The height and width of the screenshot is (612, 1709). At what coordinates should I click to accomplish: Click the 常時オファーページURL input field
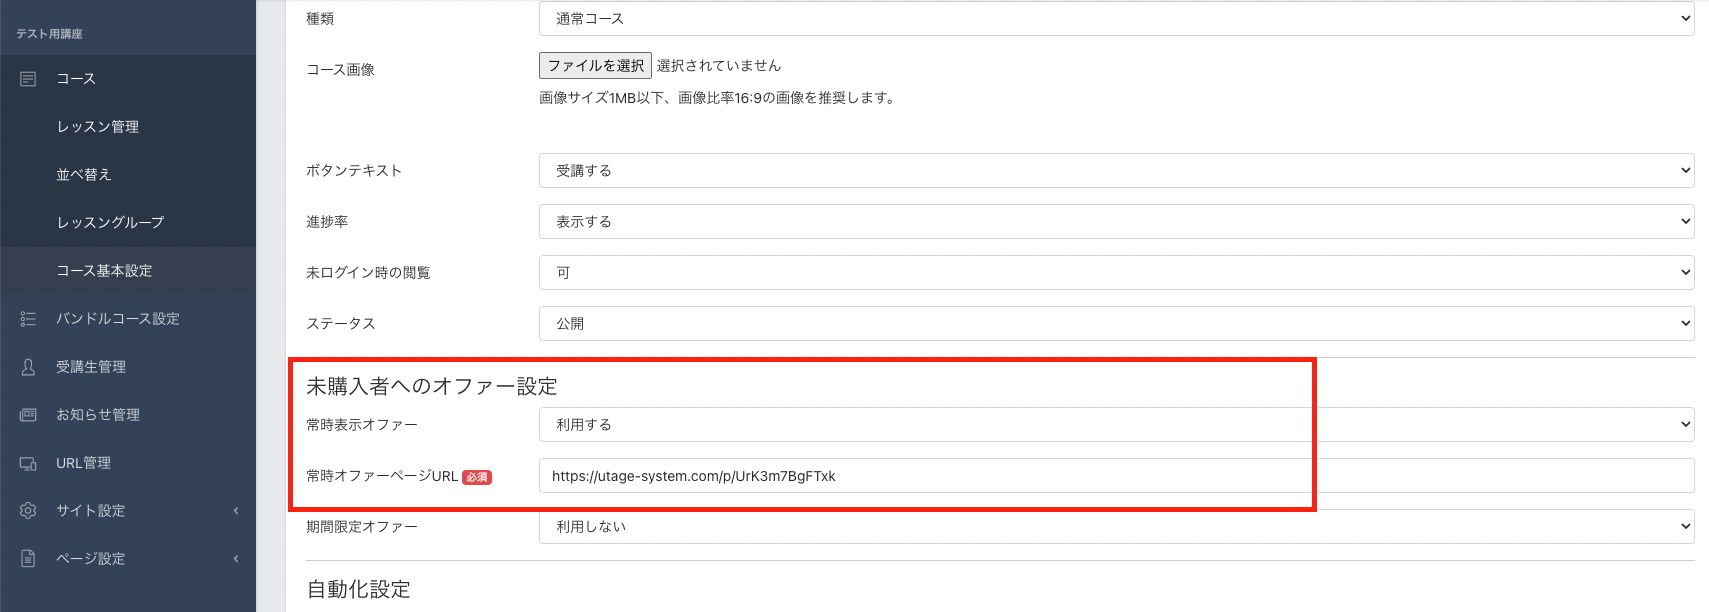point(1115,476)
